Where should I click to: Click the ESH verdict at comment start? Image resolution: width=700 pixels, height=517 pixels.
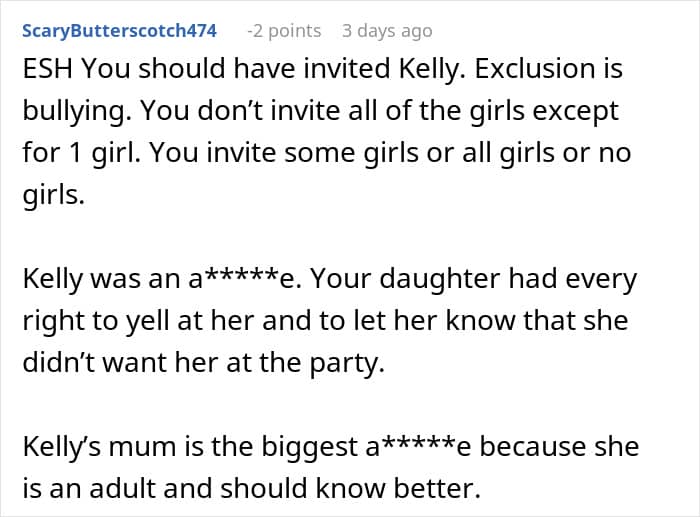[x=48, y=69]
